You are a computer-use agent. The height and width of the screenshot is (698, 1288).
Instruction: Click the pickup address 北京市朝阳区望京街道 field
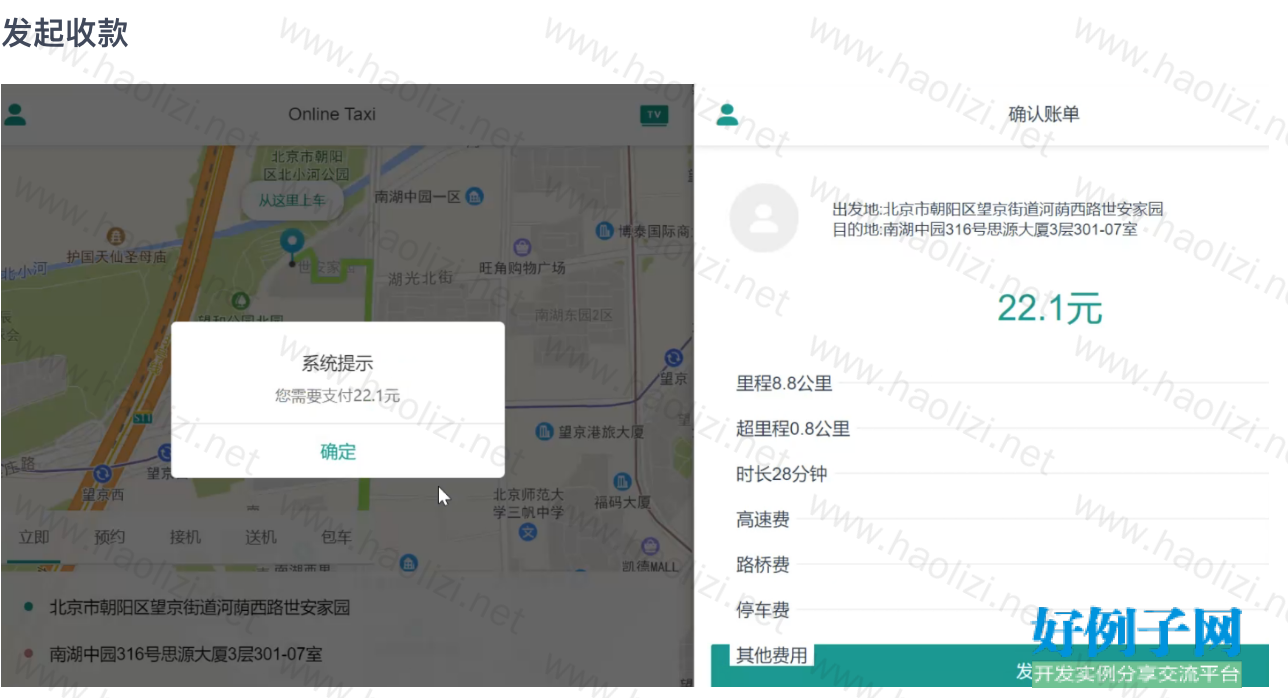point(200,607)
